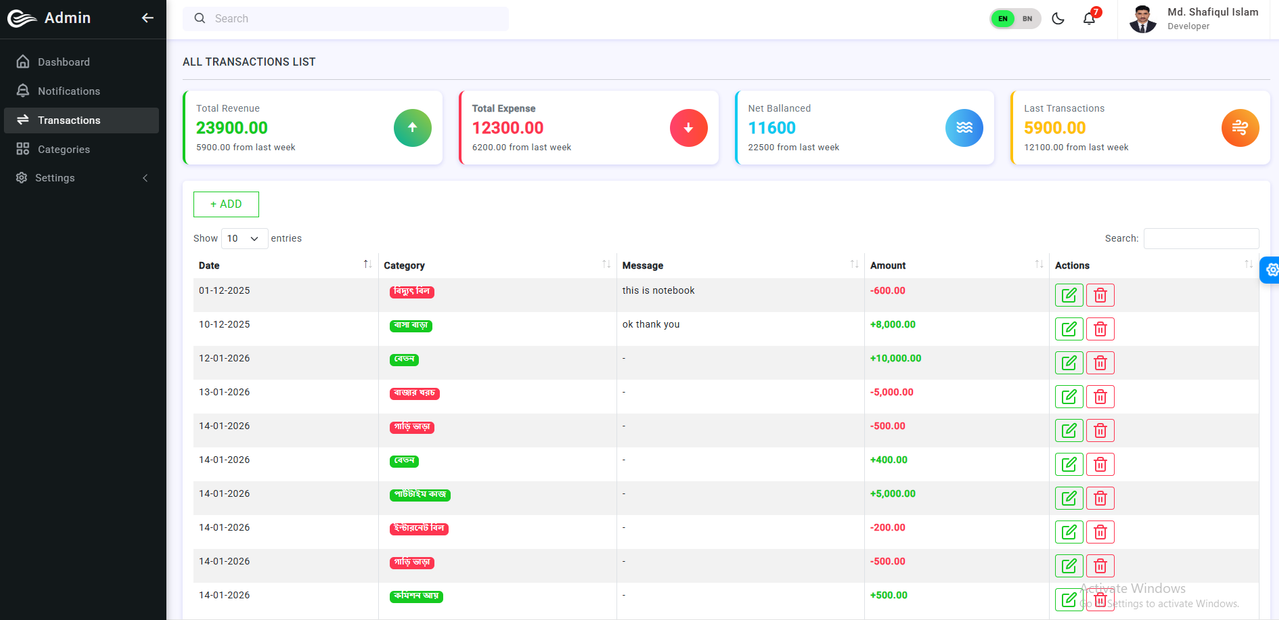Edit the +5,000.00 transaction

1069,498
